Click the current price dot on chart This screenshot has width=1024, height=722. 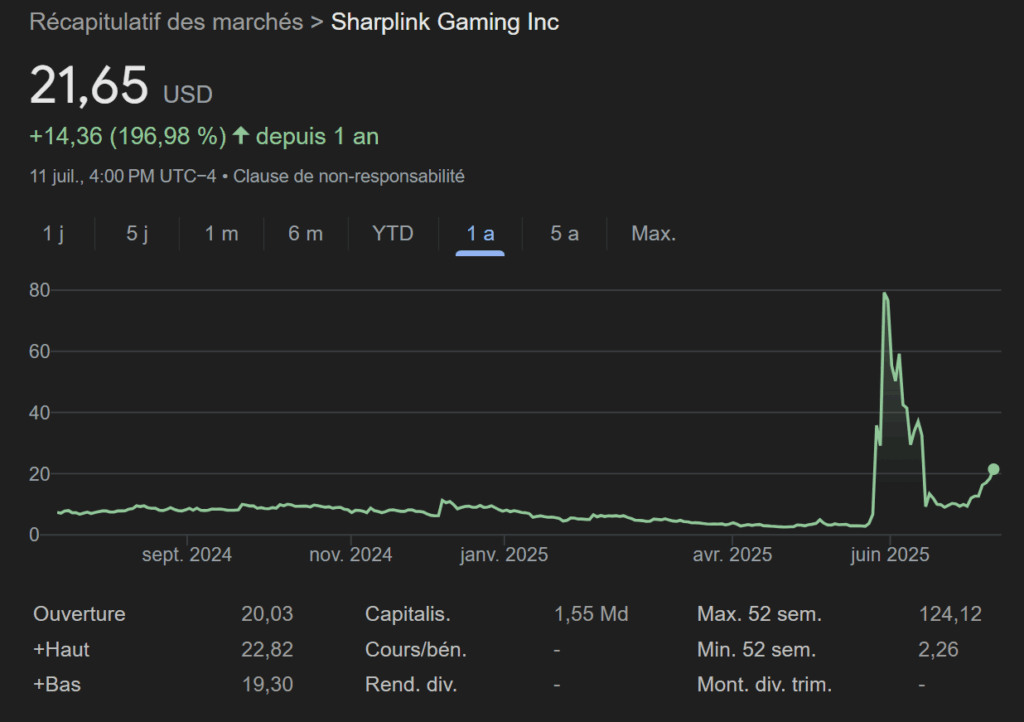(x=993, y=469)
